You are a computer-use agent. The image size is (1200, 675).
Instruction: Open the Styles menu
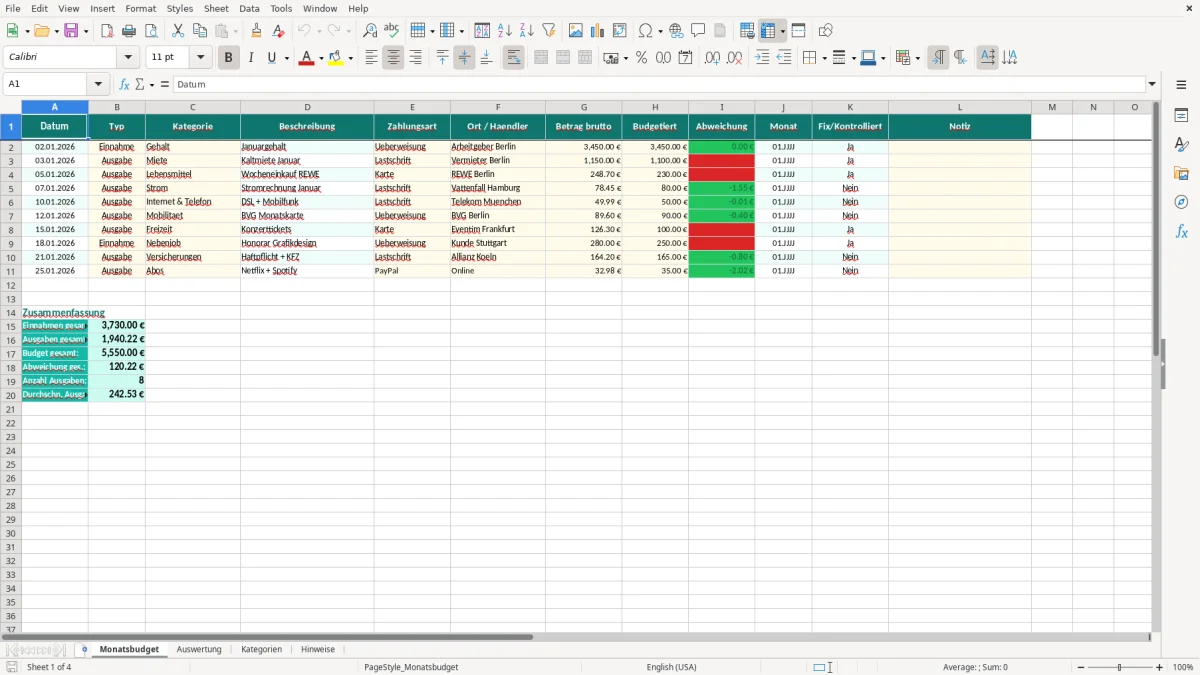[180, 8]
